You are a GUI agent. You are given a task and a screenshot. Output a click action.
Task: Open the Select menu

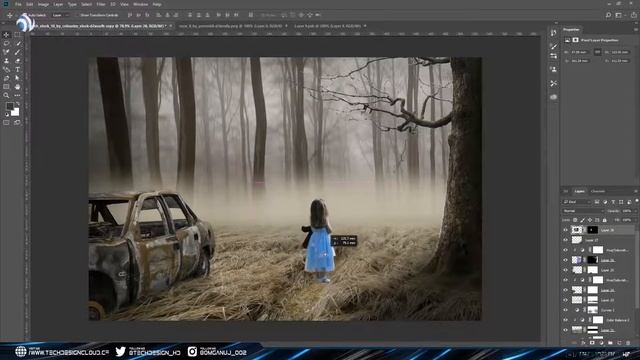(87, 4)
